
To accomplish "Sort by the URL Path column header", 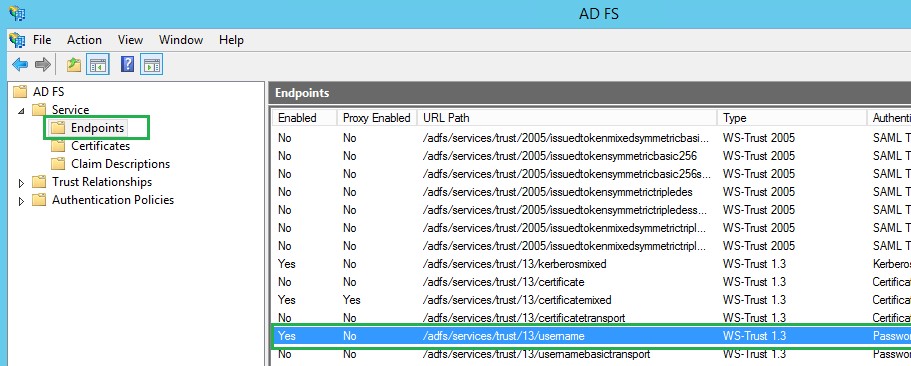I will coord(567,118).
